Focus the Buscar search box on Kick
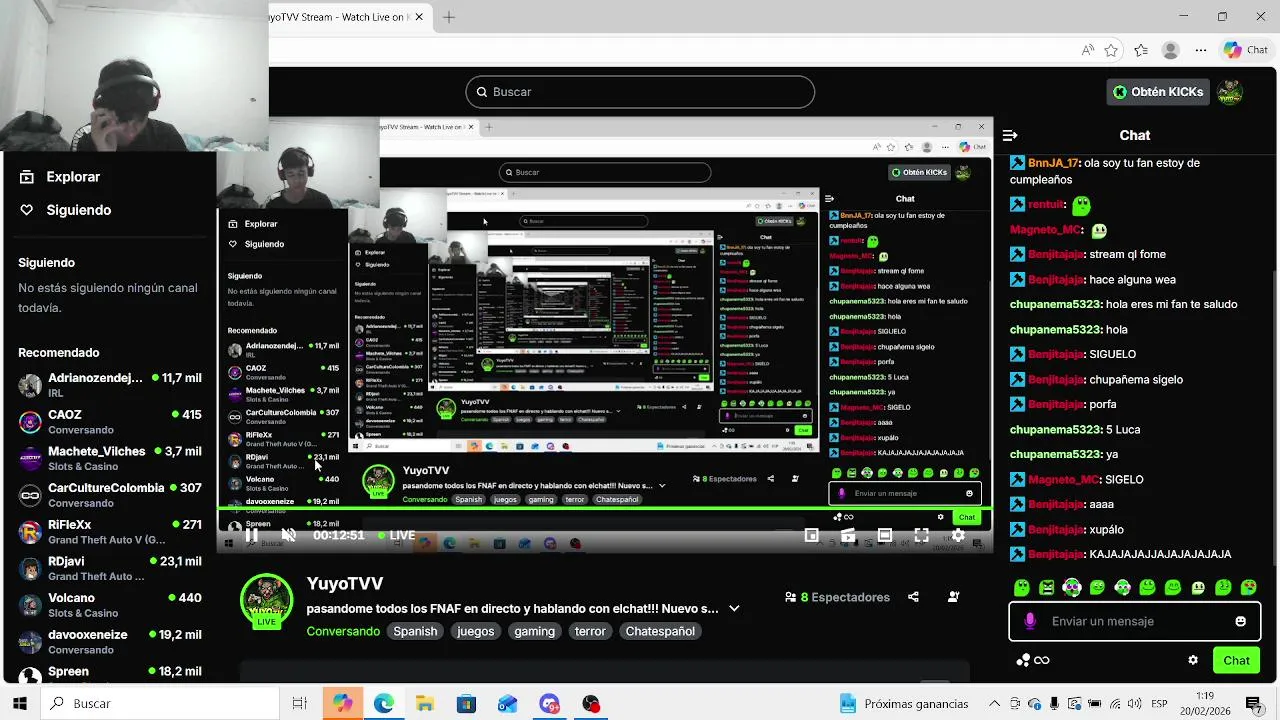The height and width of the screenshot is (720, 1280). click(x=640, y=92)
